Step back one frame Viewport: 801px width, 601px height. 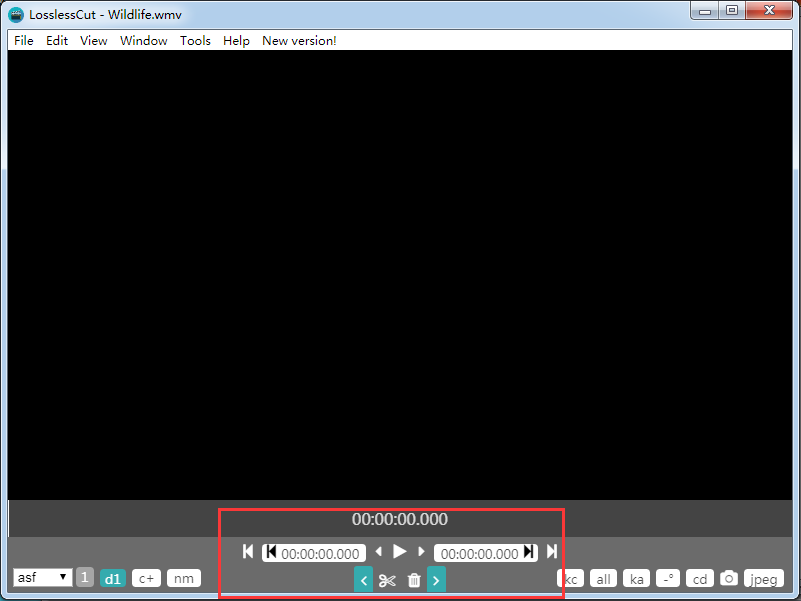[x=379, y=552]
